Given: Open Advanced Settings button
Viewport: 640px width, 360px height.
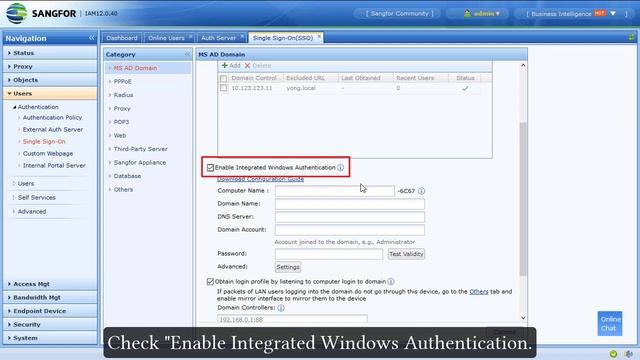Looking at the screenshot, I should tap(288, 267).
